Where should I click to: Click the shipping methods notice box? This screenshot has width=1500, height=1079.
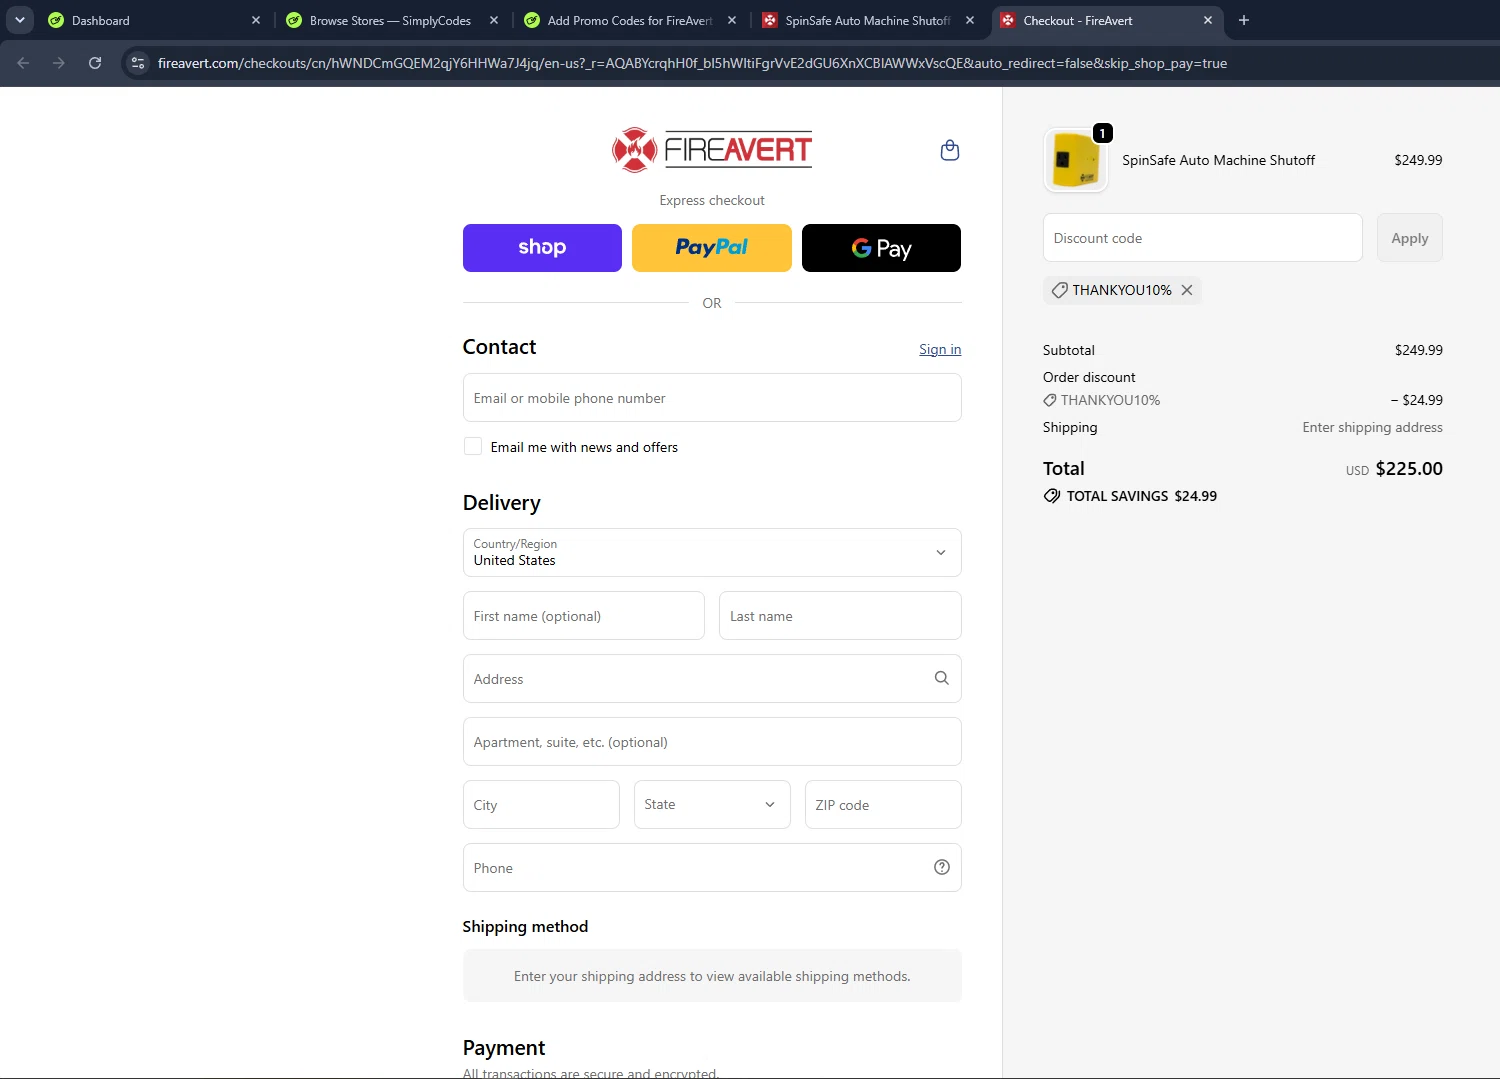(712, 976)
